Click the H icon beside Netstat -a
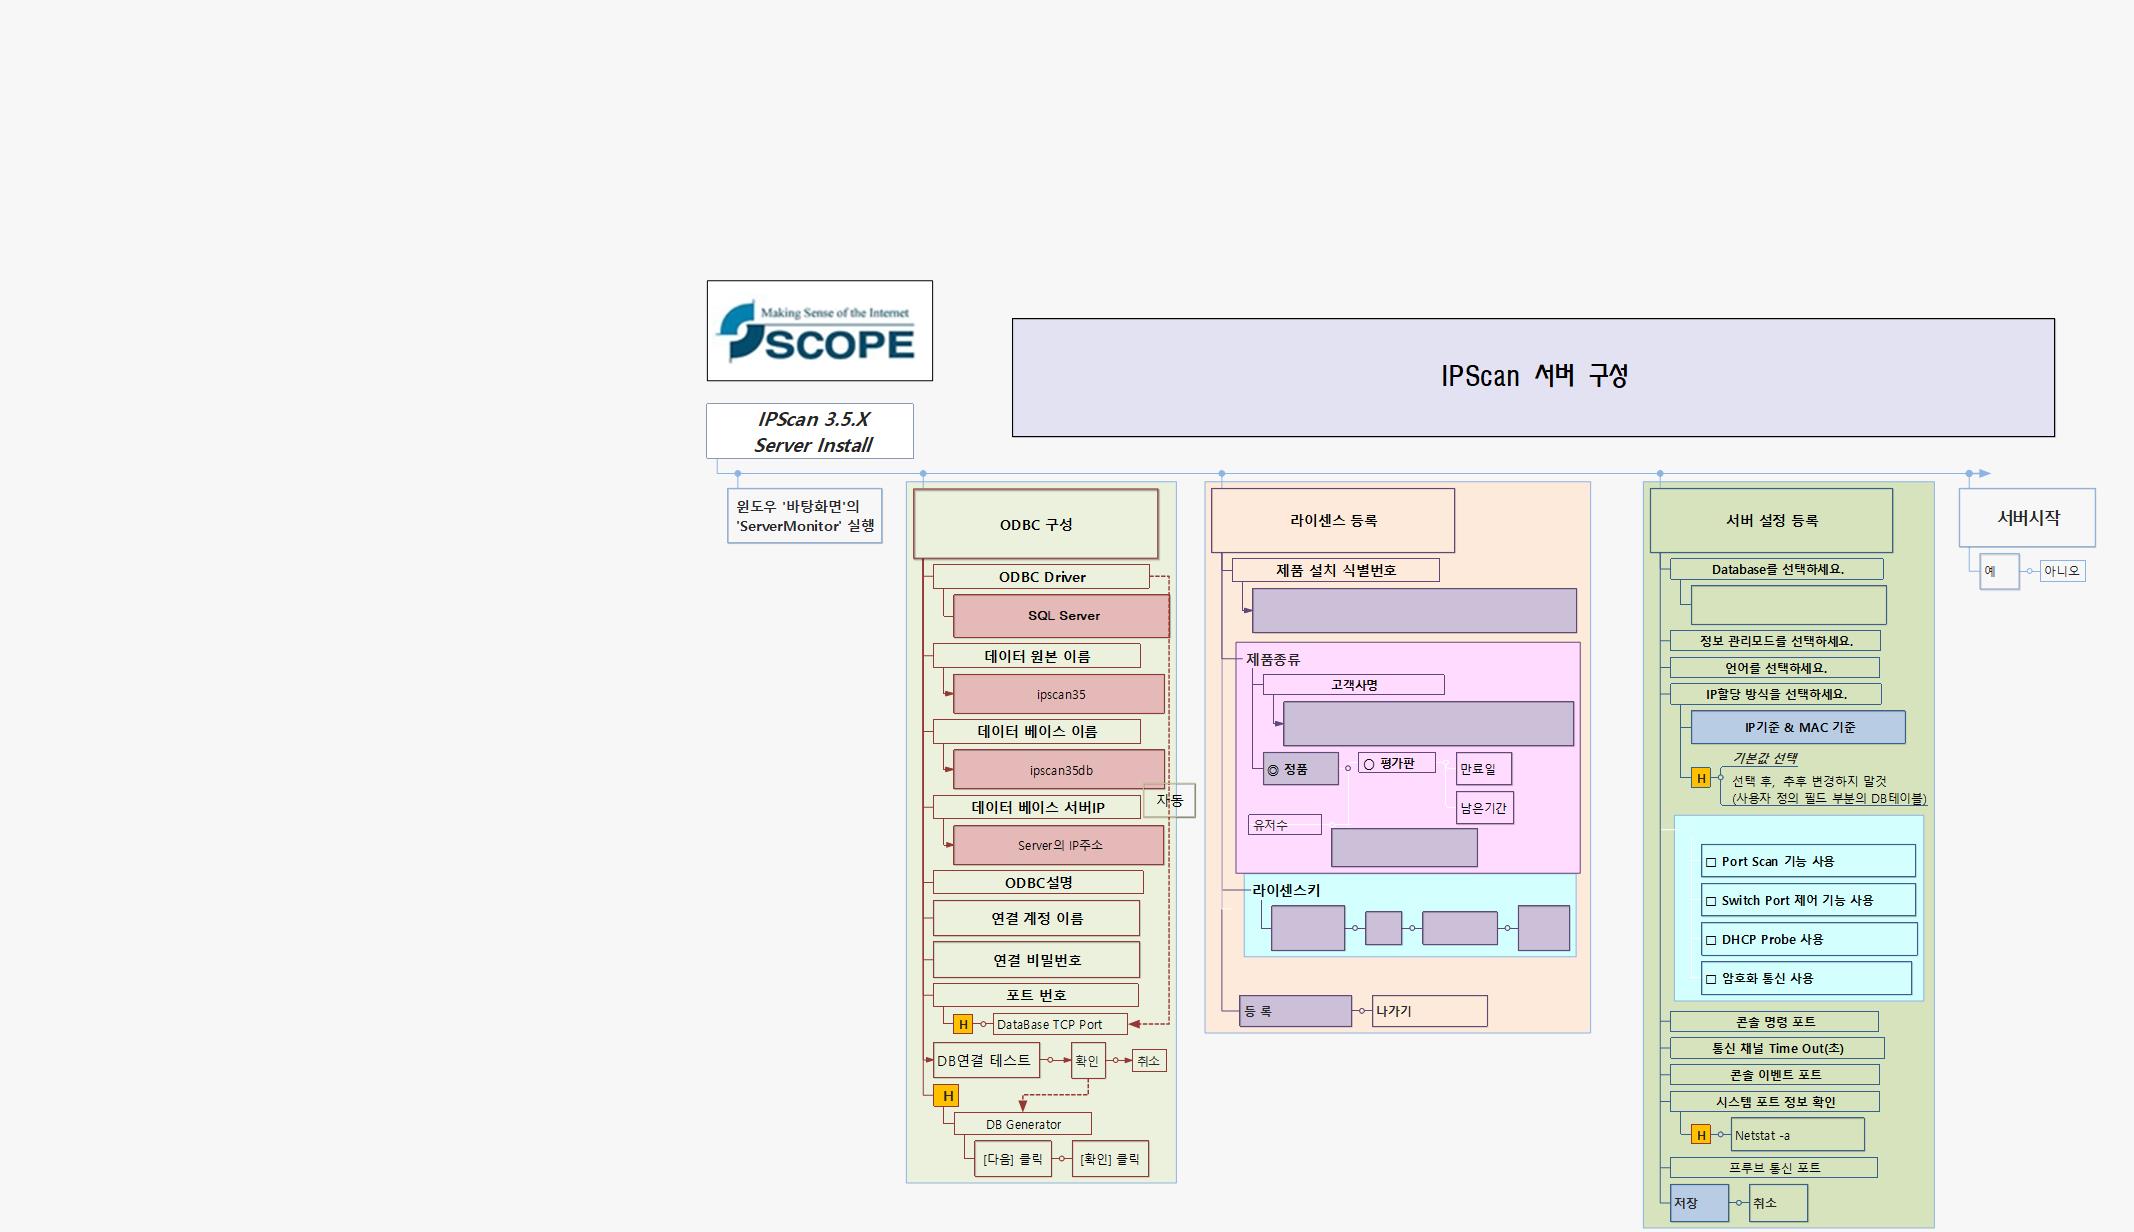This screenshot has width=2134, height=1232. (x=1699, y=1134)
